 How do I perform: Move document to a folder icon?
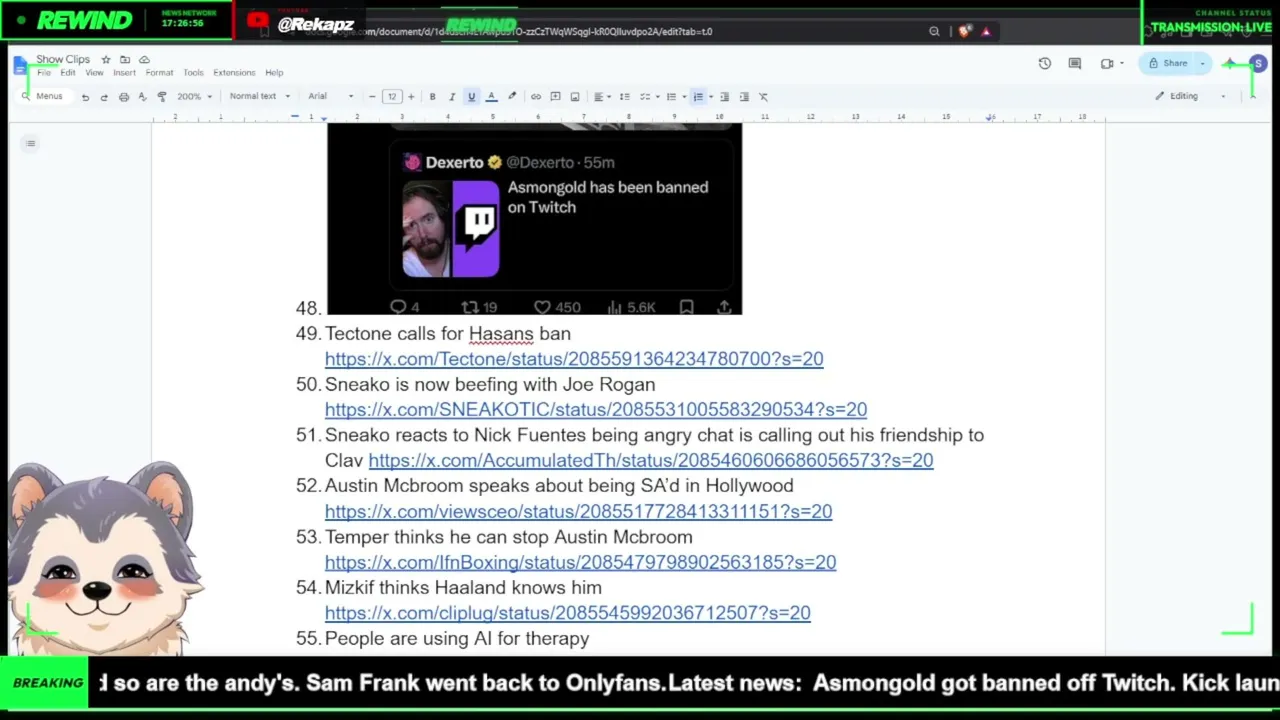[125, 60]
